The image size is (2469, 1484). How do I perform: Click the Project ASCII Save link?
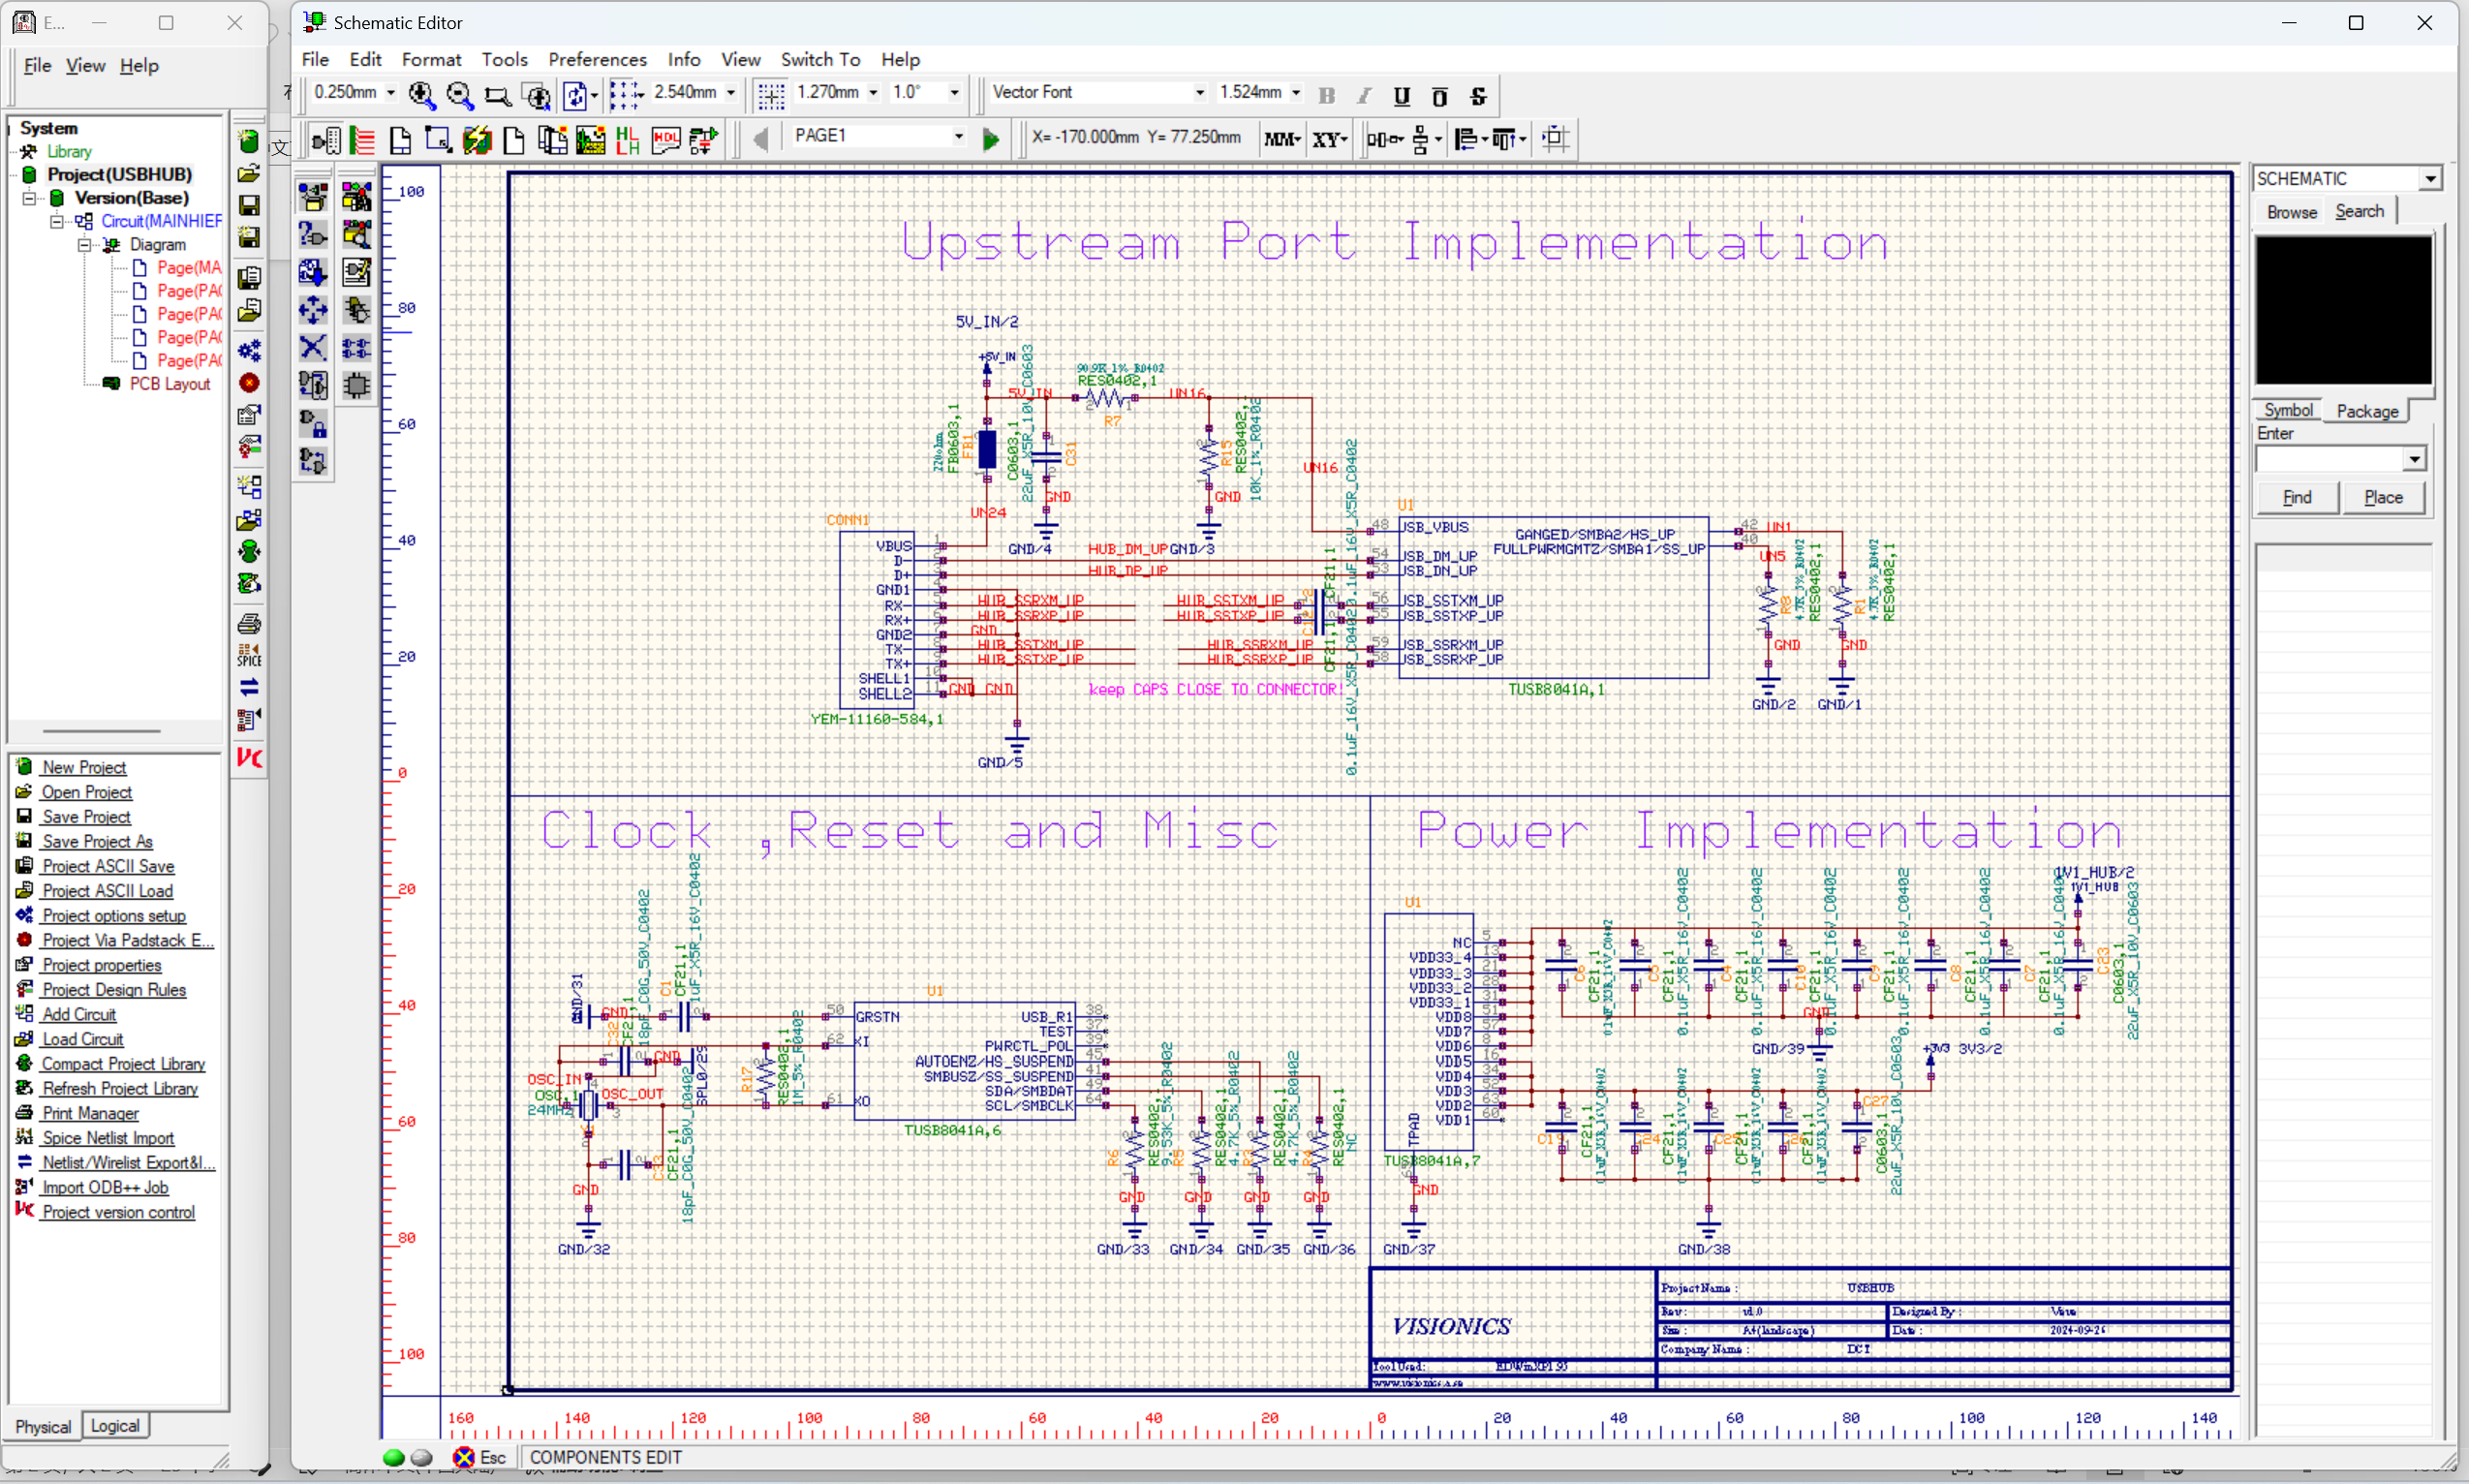click(108, 866)
